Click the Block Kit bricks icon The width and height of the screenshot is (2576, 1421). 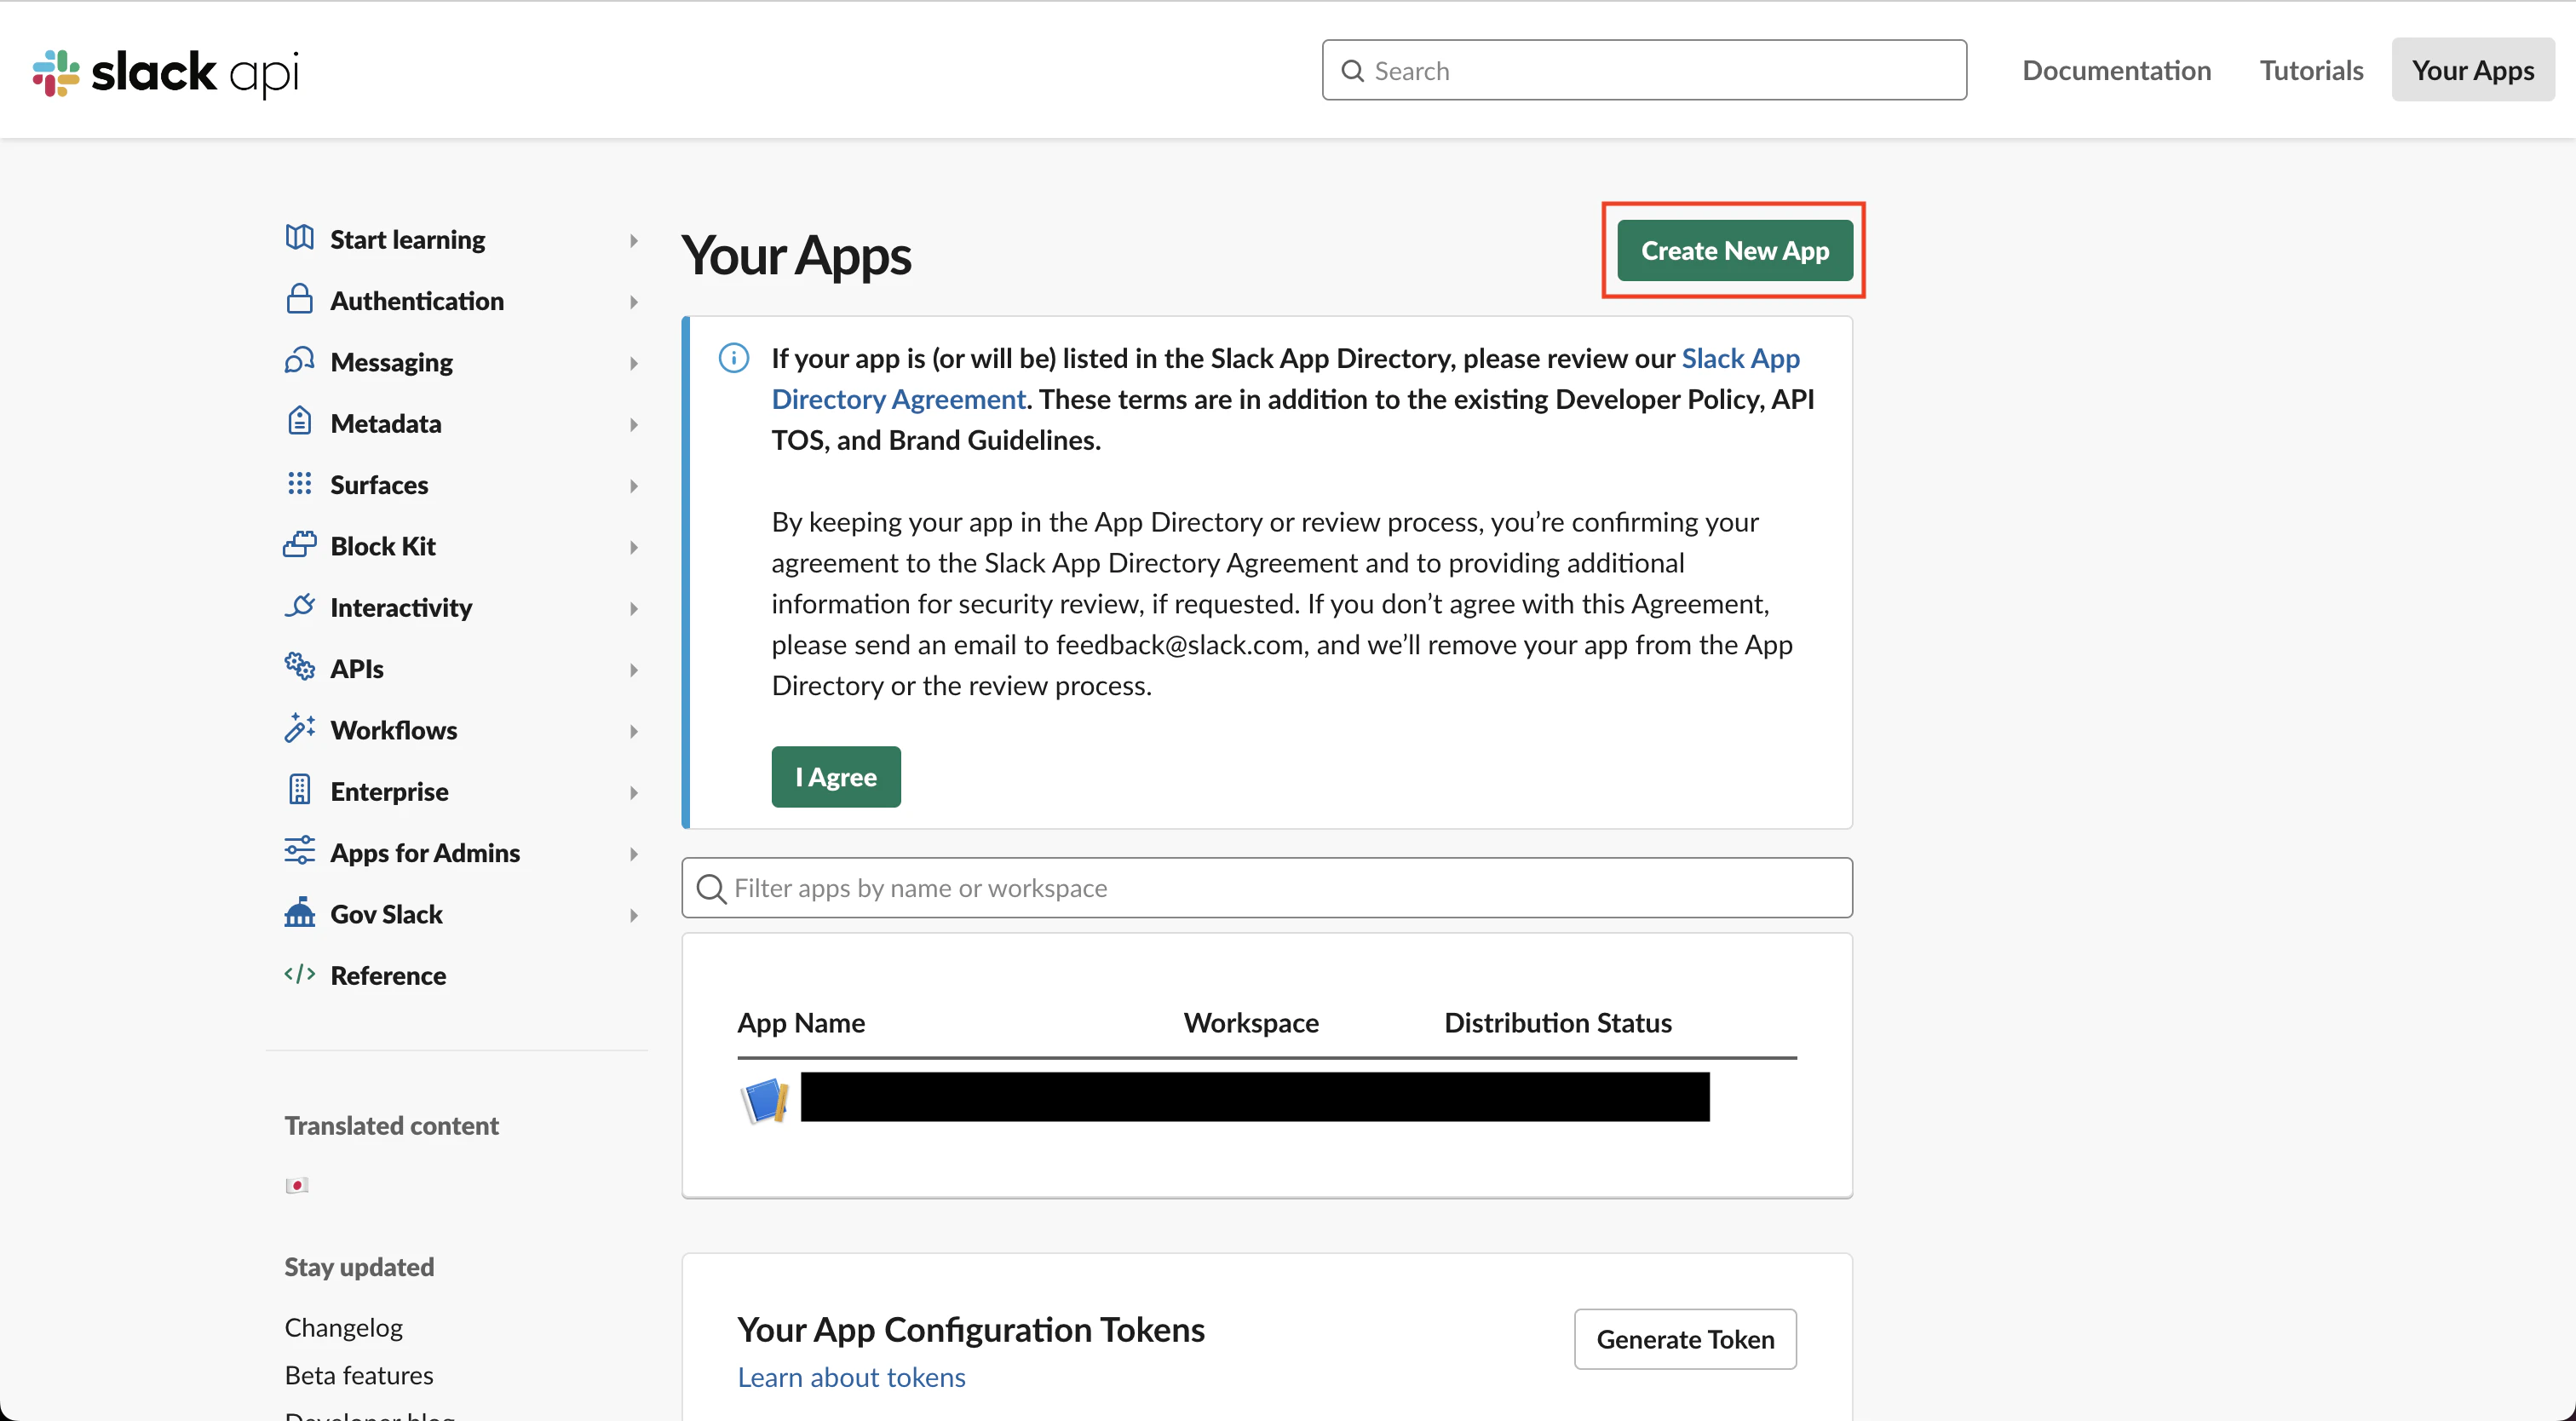[299, 544]
